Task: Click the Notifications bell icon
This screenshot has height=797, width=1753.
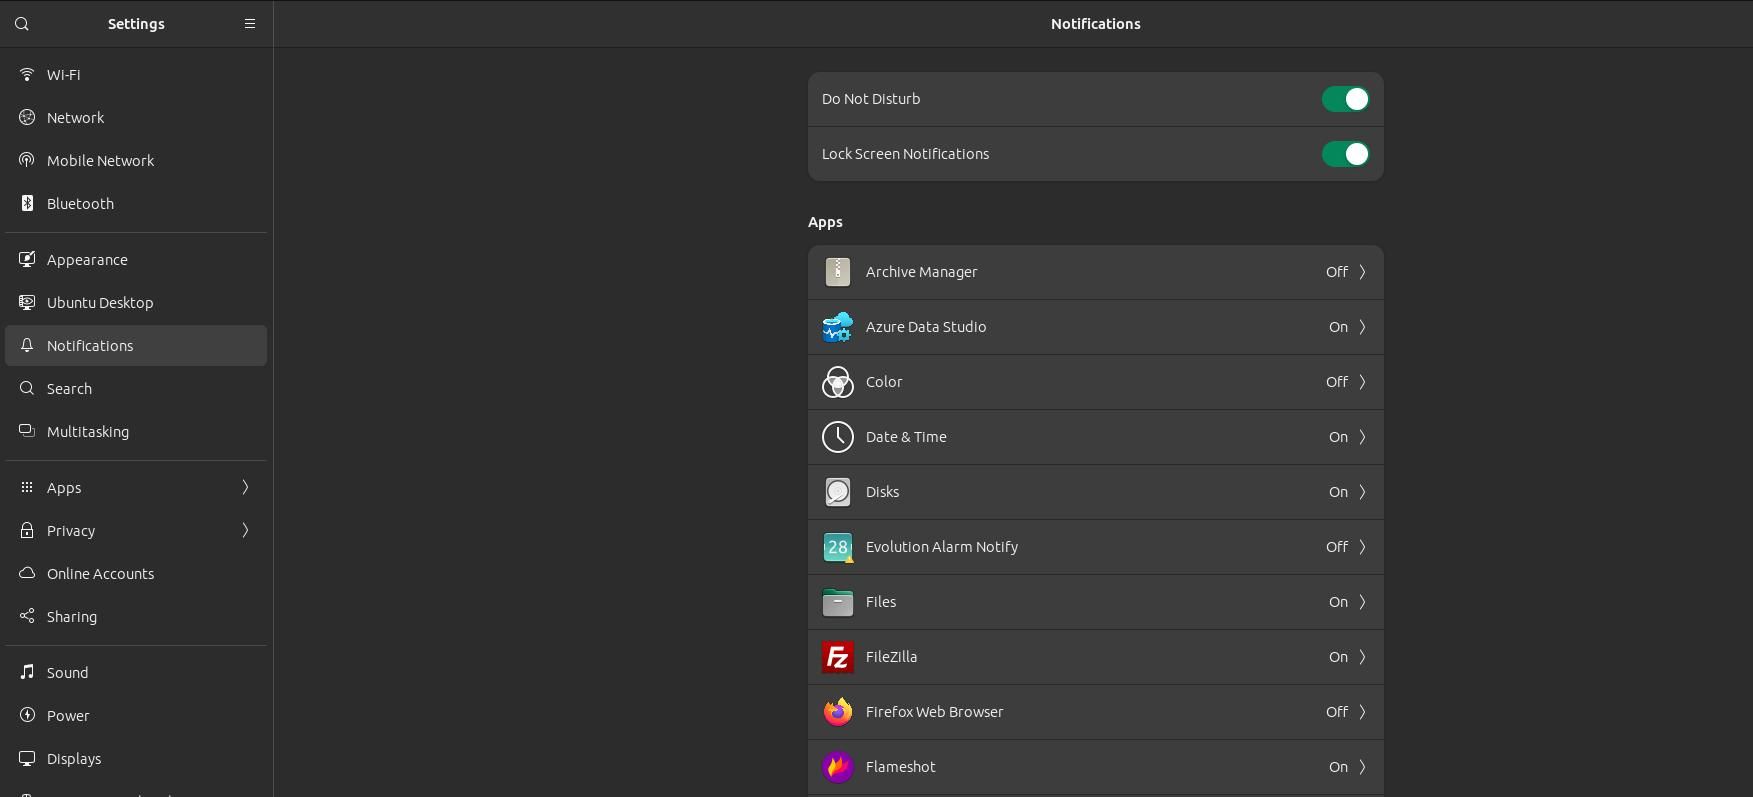Action: [x=27, y=346]
